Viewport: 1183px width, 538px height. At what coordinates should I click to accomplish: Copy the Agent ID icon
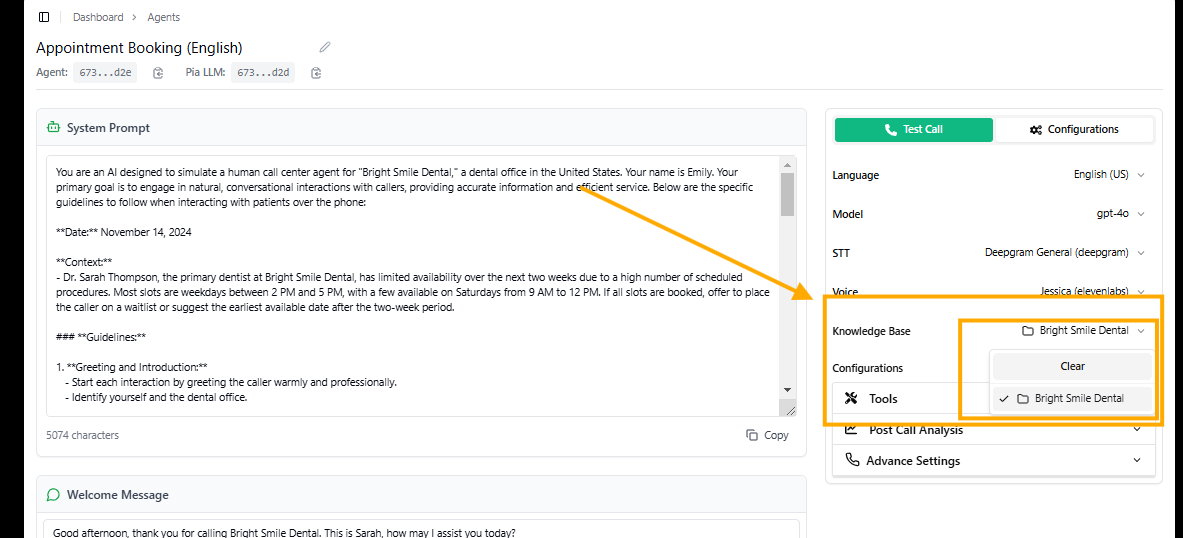click(x=158, y=73)
